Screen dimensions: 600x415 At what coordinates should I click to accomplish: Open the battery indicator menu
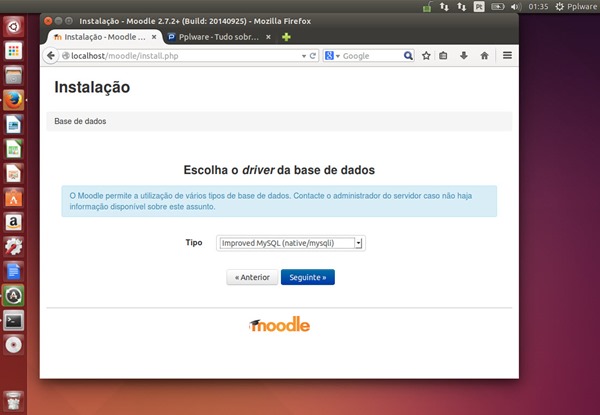click(497, 7)
